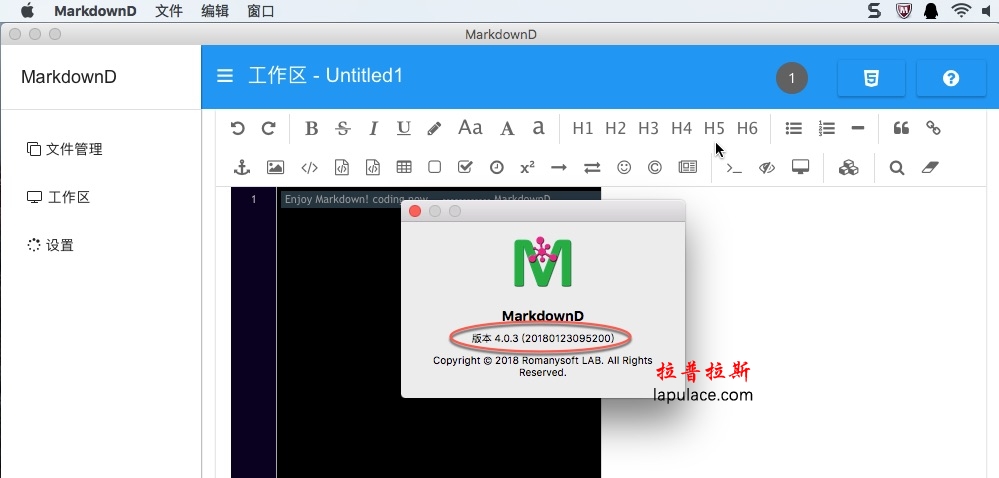Open go-to-line terminal icon

click(734, 168)
